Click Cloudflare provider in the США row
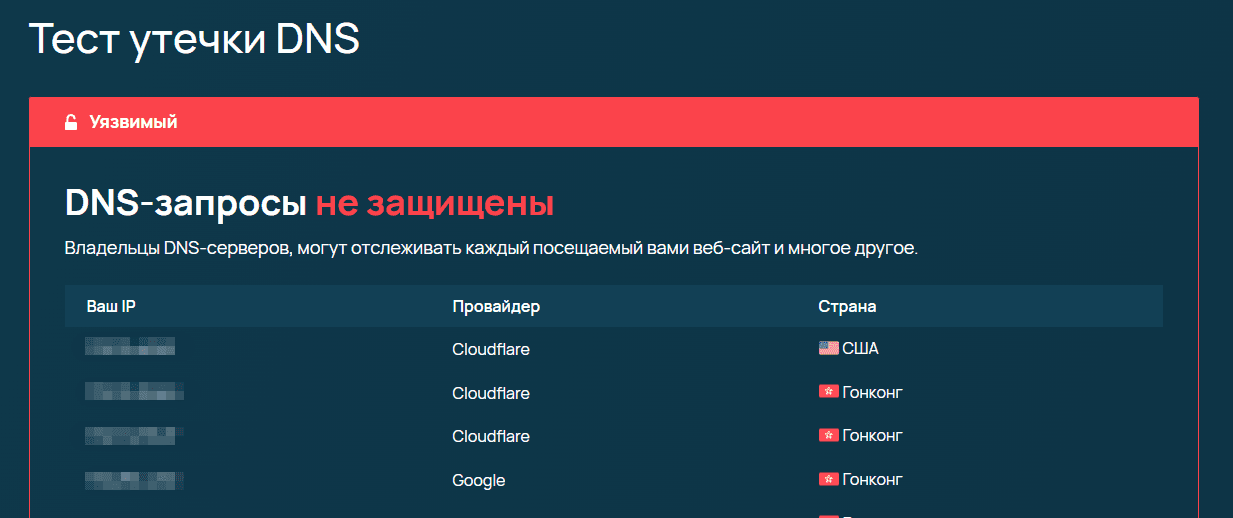 point(490,350)
